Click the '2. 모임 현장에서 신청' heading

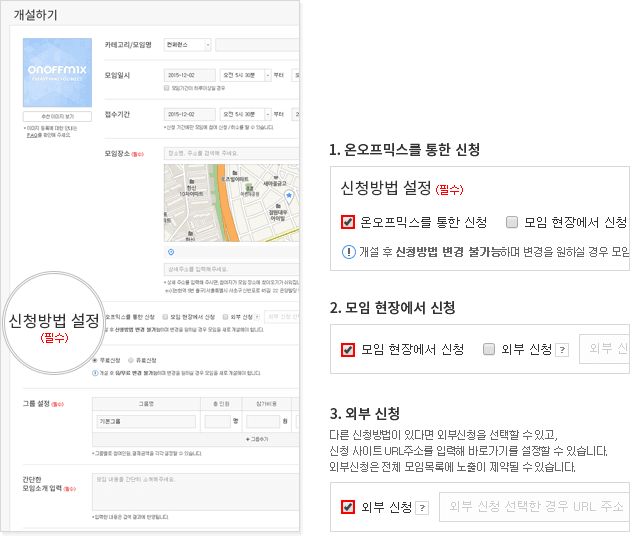393,308
